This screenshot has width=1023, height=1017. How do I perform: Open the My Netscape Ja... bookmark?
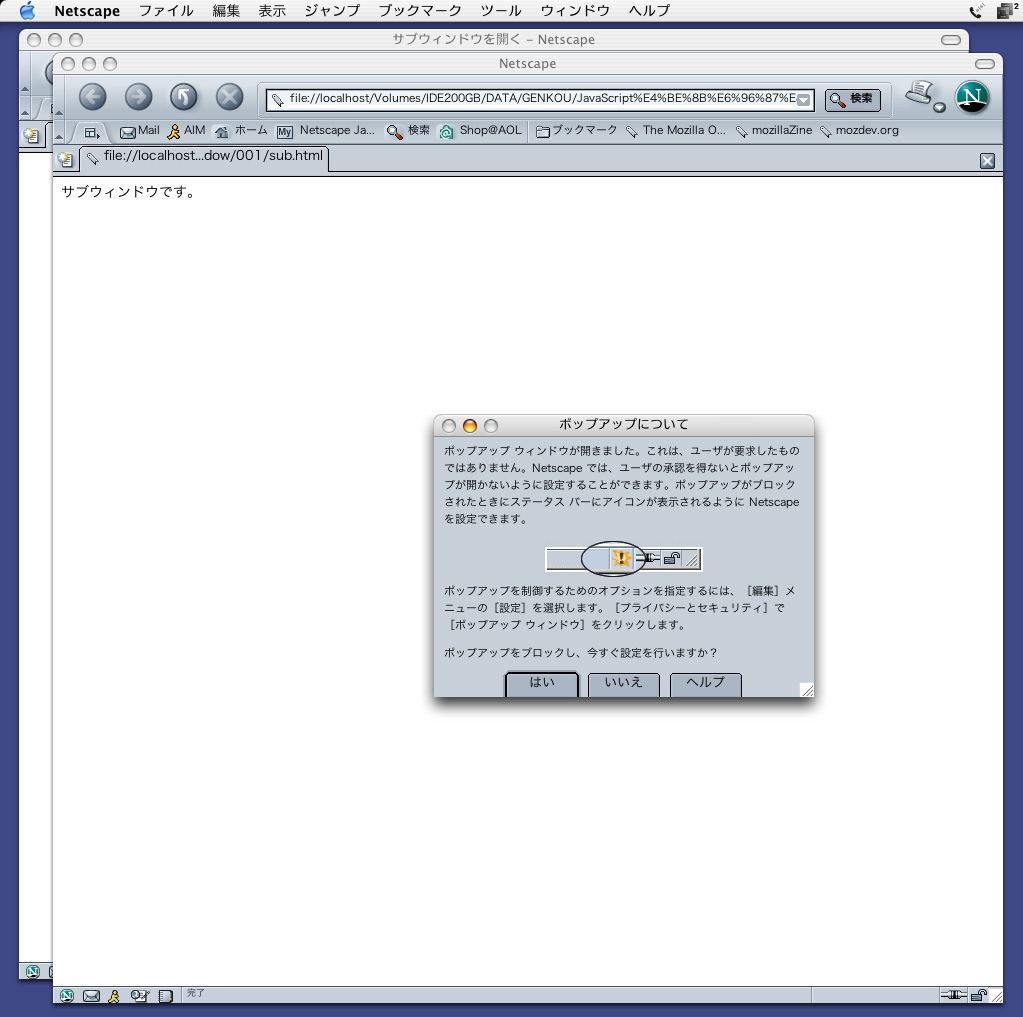pos(326,131)
